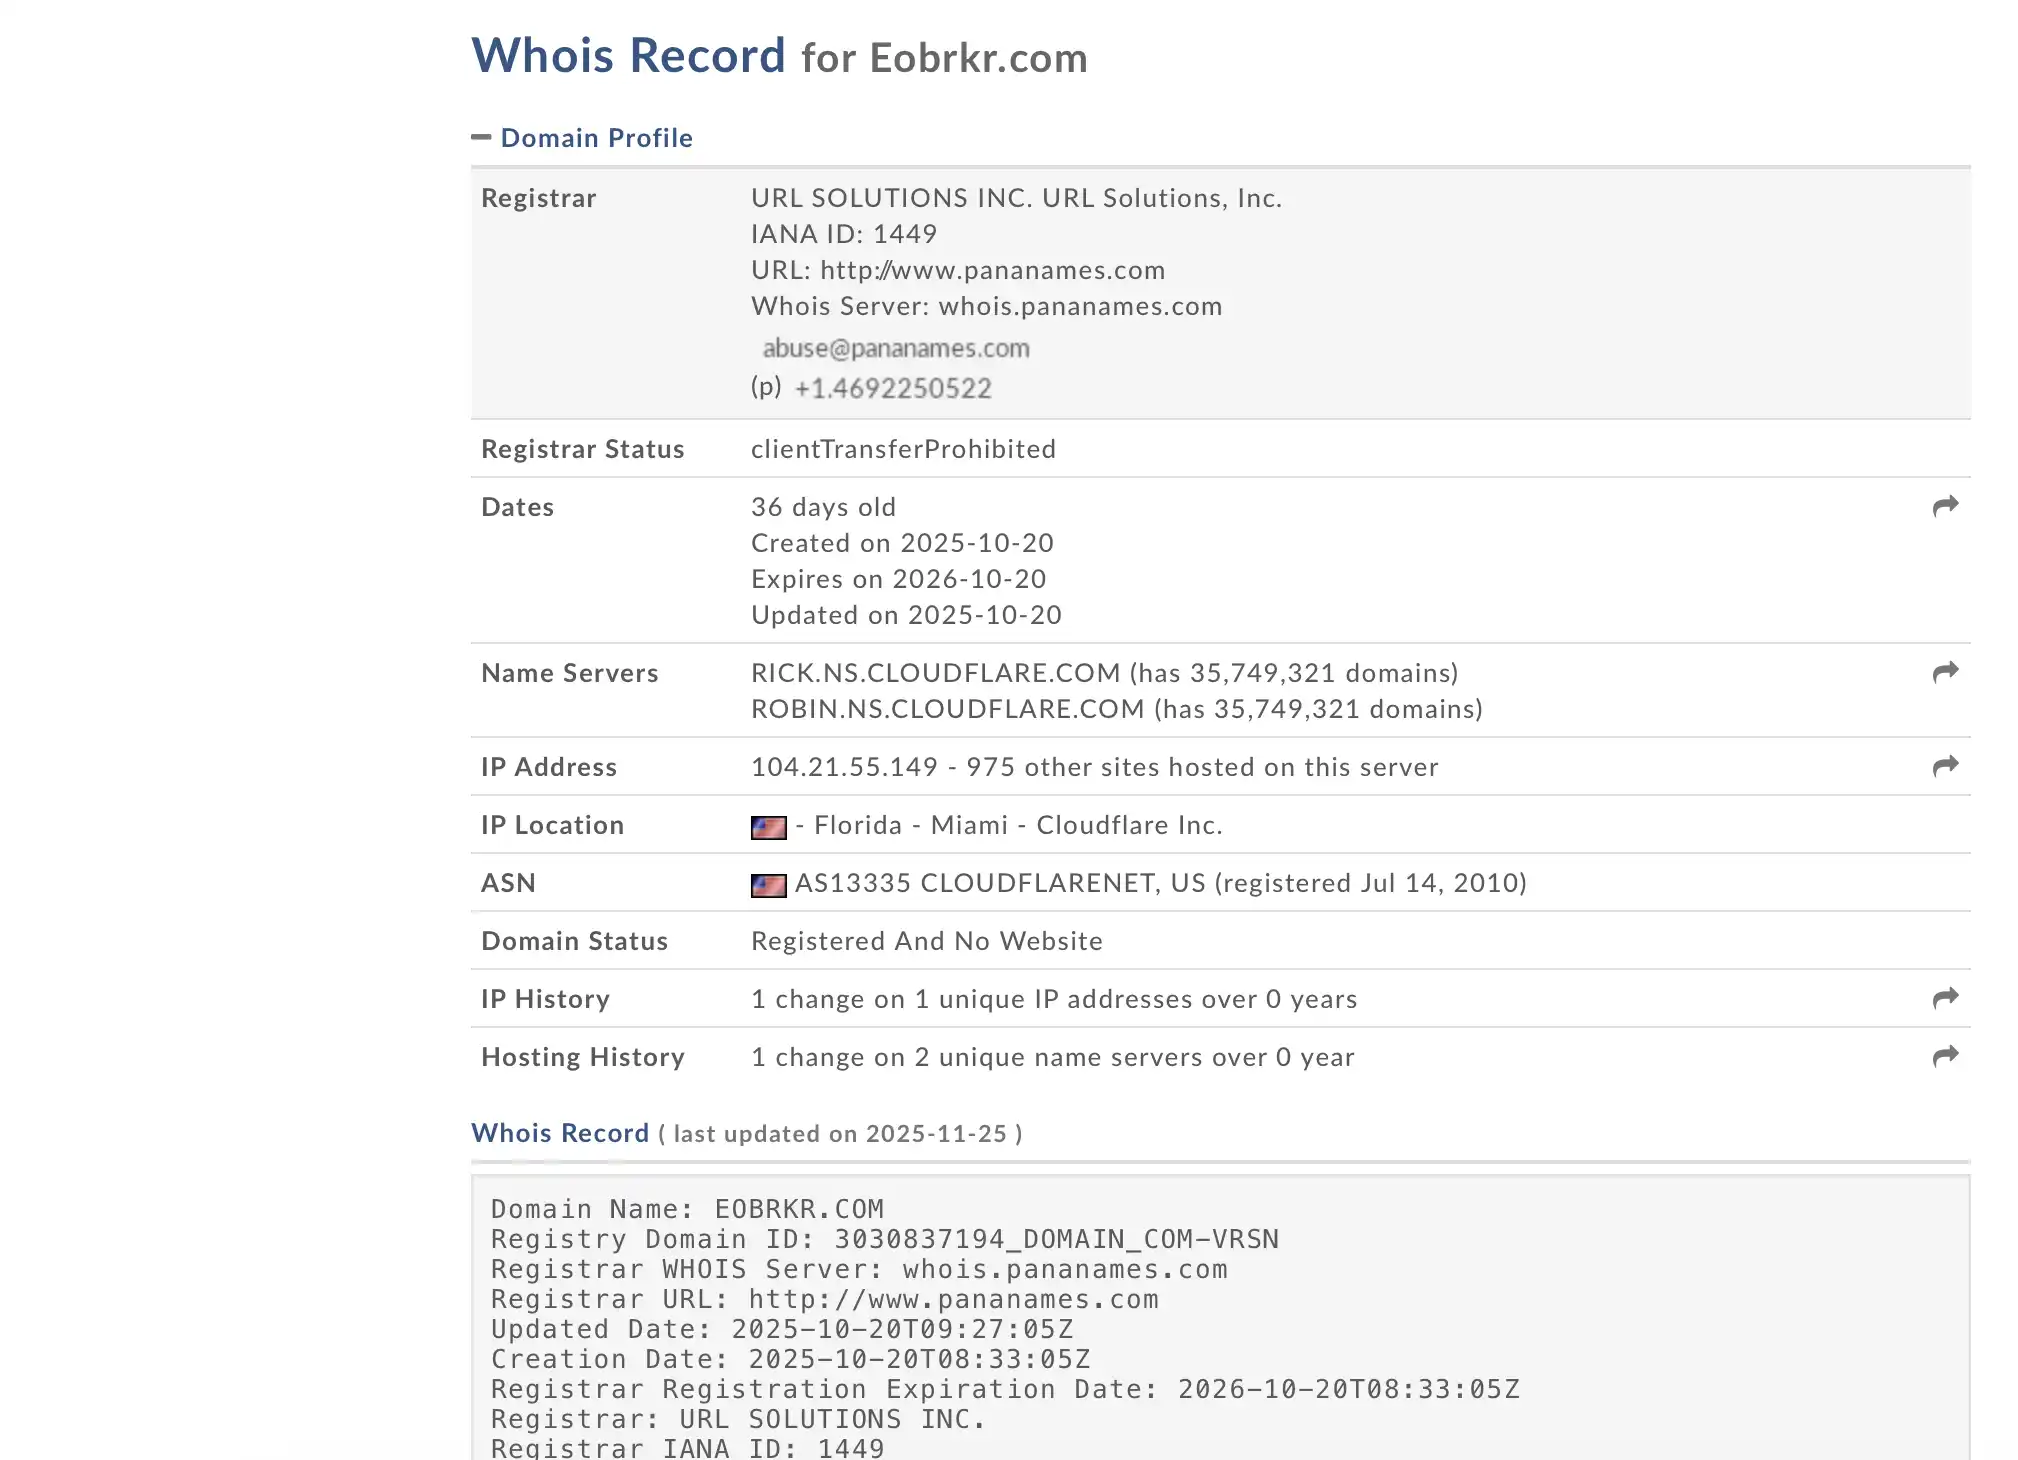Collapse the Domain Profile section with the minus icon
The width and height of the screenshot is (2018, 1460).
pyautogui.click(x=481, y=137)
